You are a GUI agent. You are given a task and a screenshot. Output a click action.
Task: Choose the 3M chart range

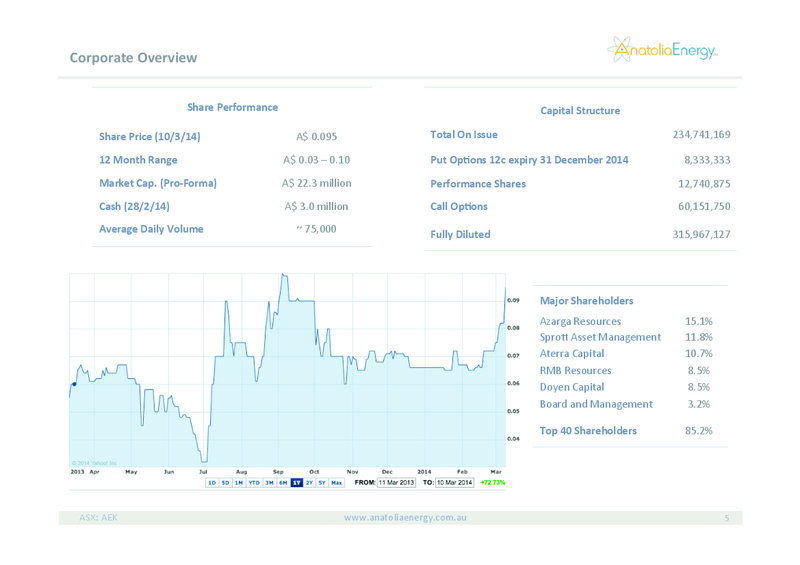point(269,483)
